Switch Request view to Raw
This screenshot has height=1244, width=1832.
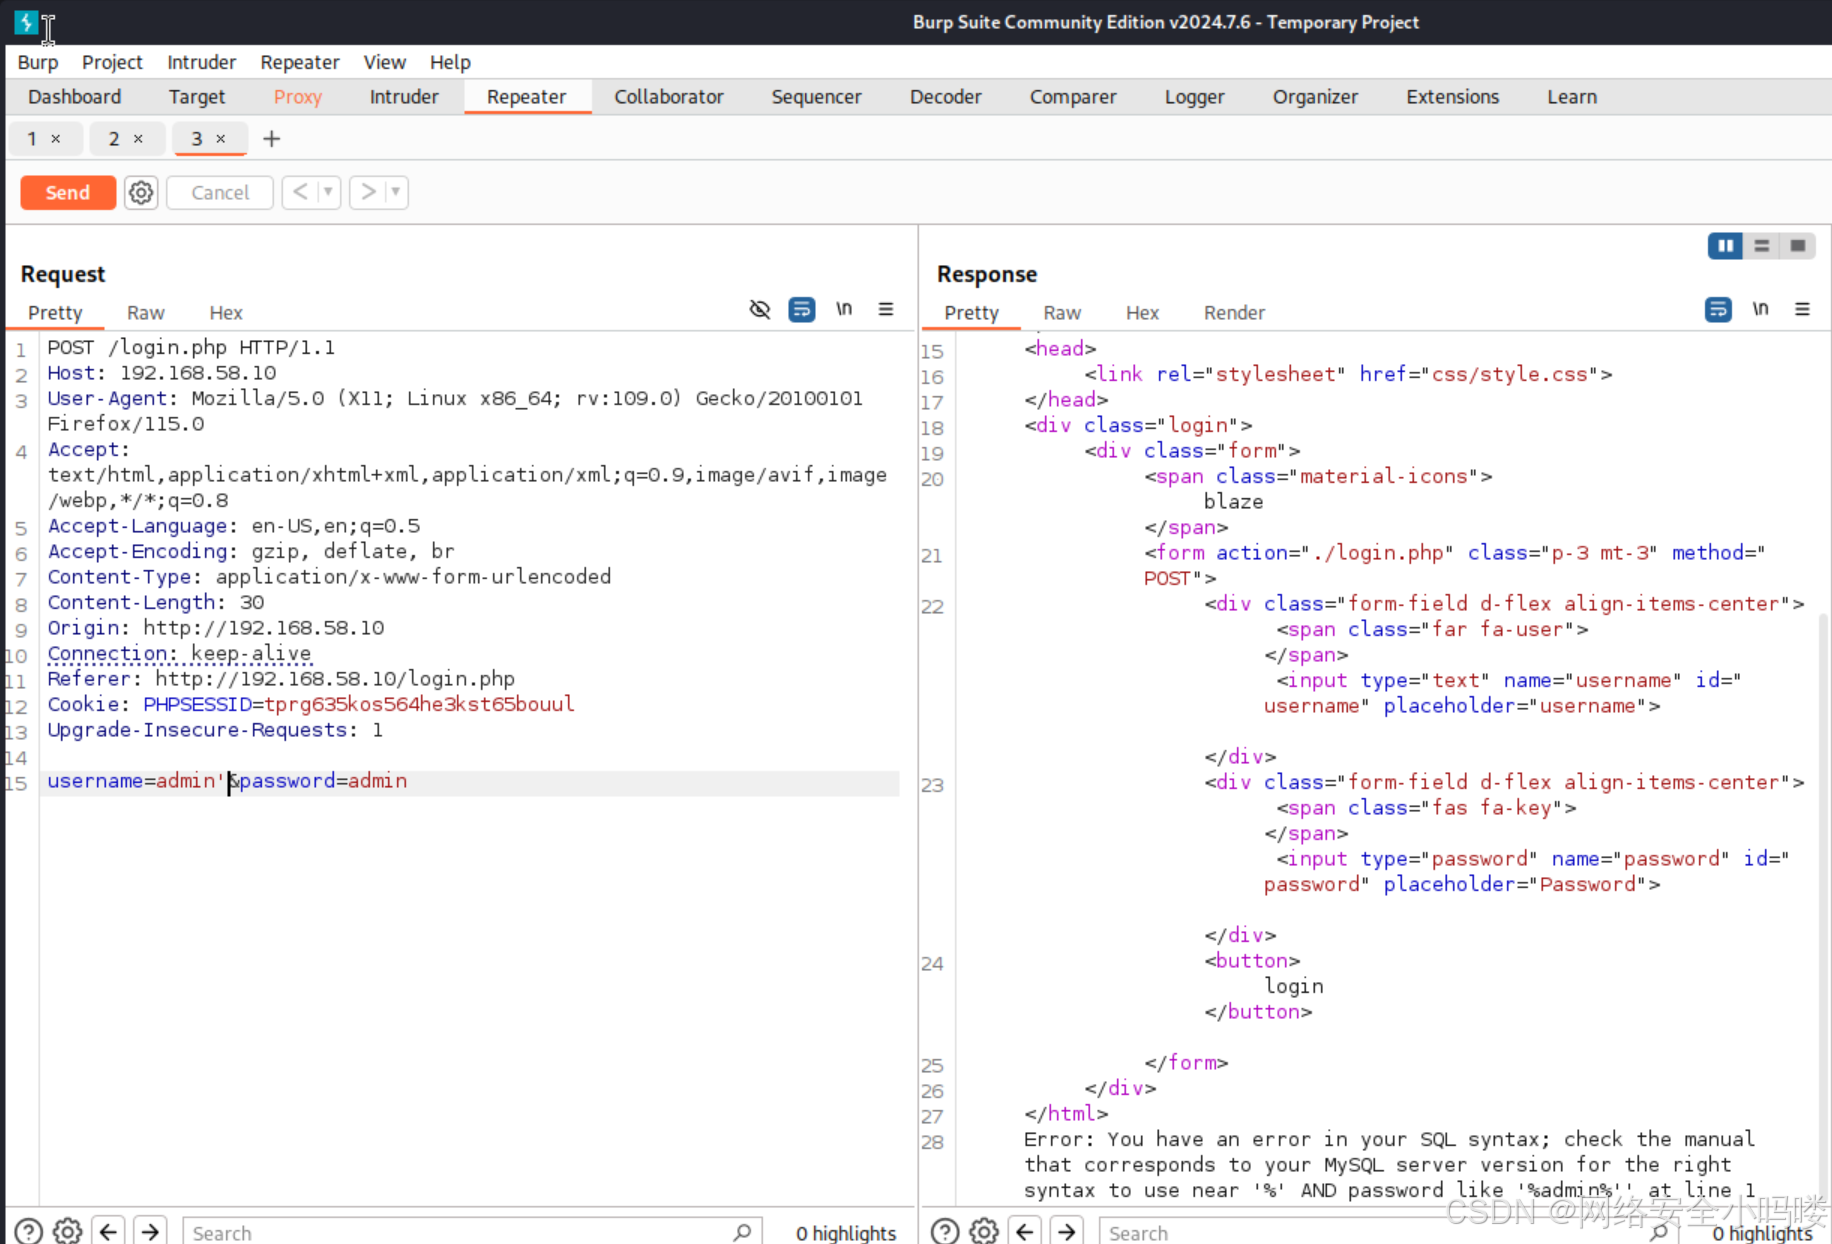click(x=146, y=313)
